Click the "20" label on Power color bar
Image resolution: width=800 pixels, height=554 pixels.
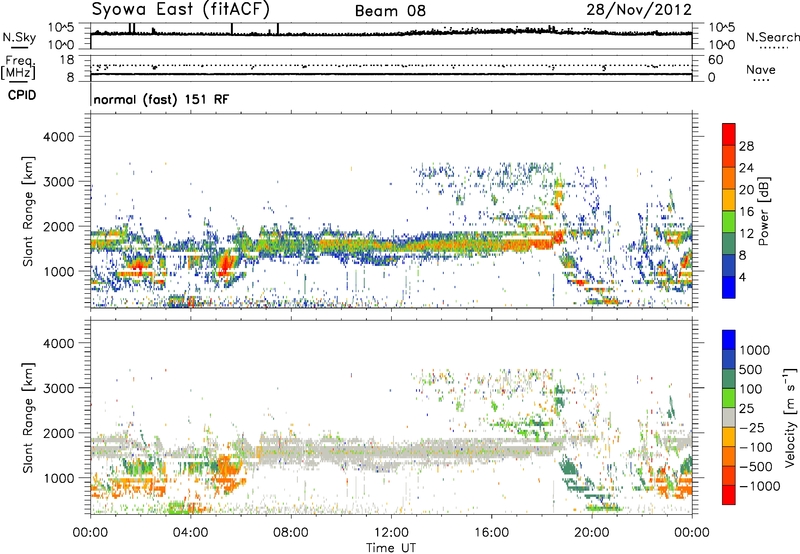[746, 190]
